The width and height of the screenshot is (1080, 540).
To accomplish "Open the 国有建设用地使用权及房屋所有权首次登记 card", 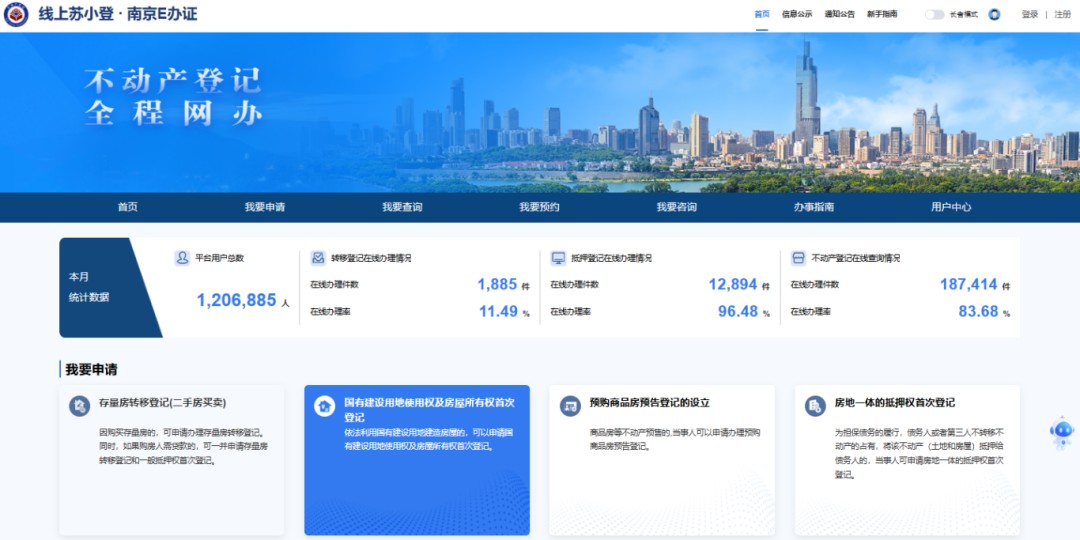I will [417, 460].
